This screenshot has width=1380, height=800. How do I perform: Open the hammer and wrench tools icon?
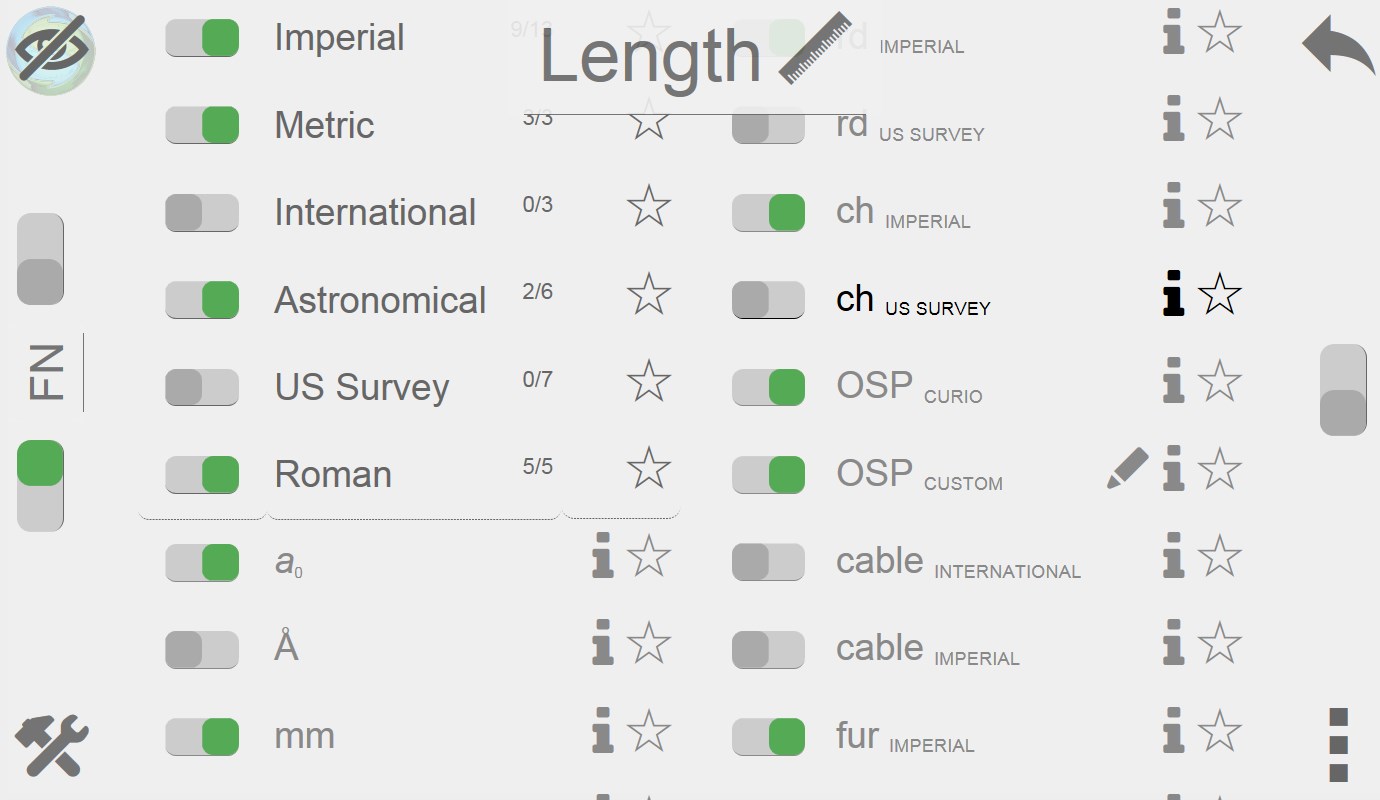pyautogui.click(x=52, y=746)
